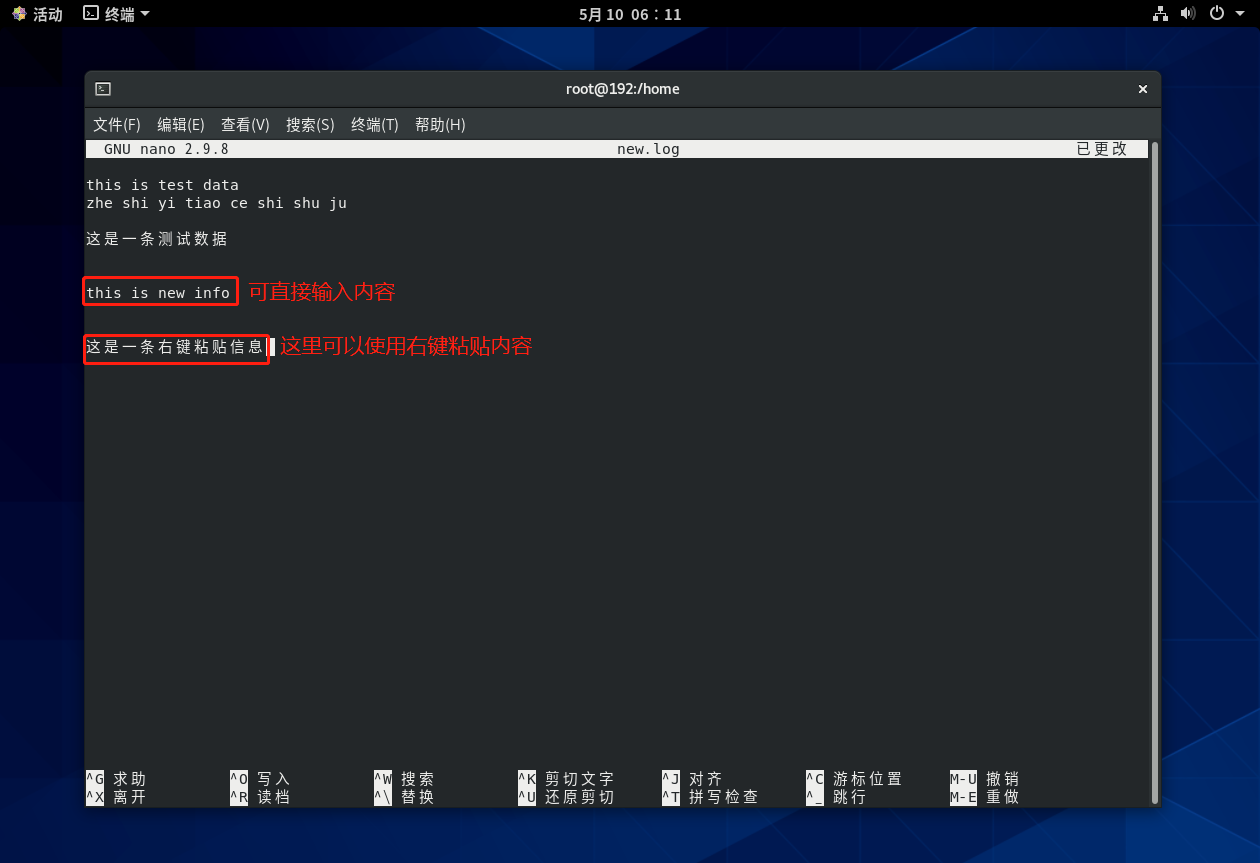
Task: Open the 终端(T) menu in the window menu bar
Action: 375,125
